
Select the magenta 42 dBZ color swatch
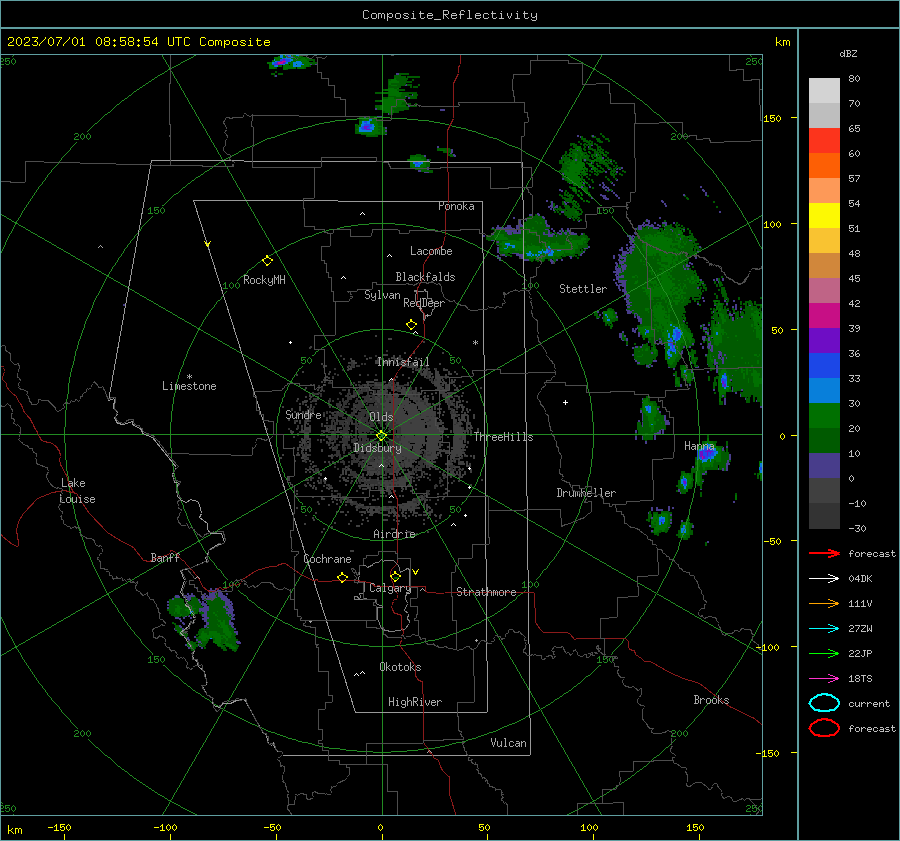(824, 315)
